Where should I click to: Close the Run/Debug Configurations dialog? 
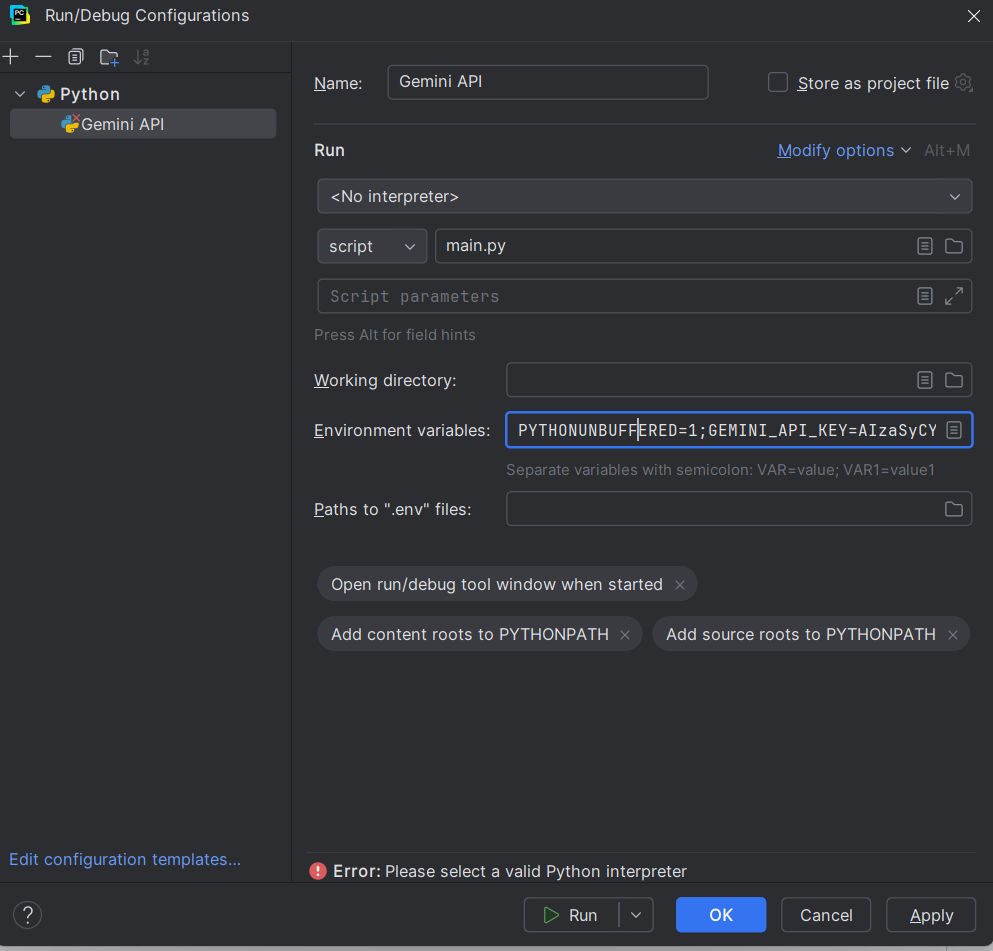tap(974, 16)
